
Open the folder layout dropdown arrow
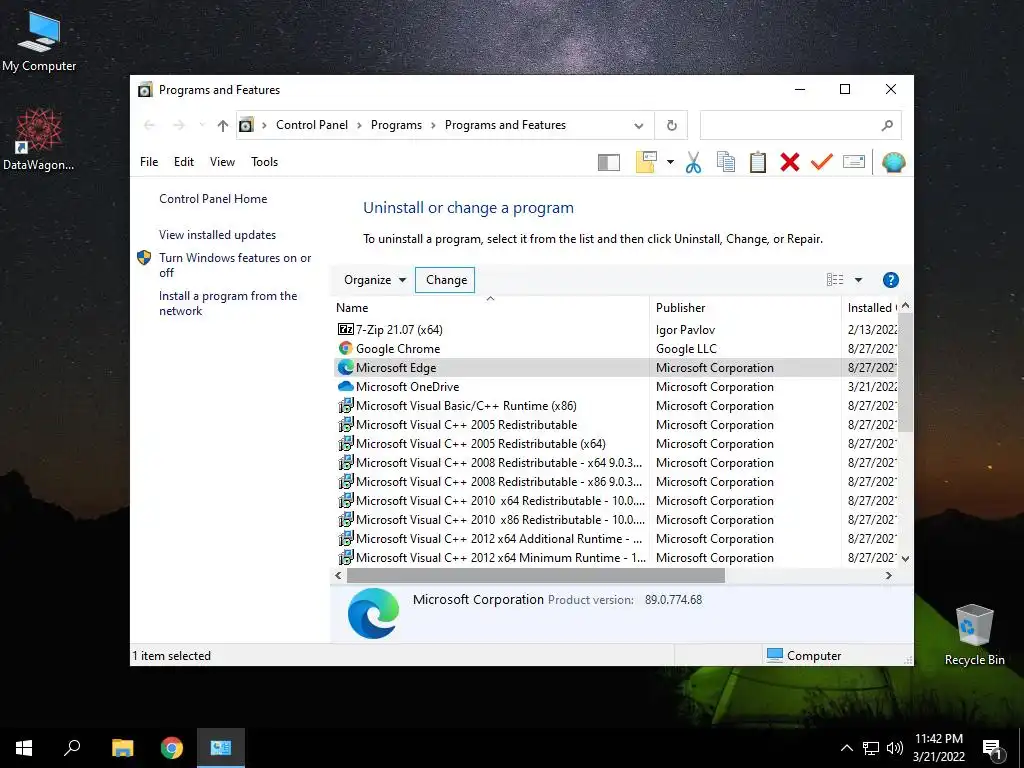pyautogui.click(x=670, y=162)
